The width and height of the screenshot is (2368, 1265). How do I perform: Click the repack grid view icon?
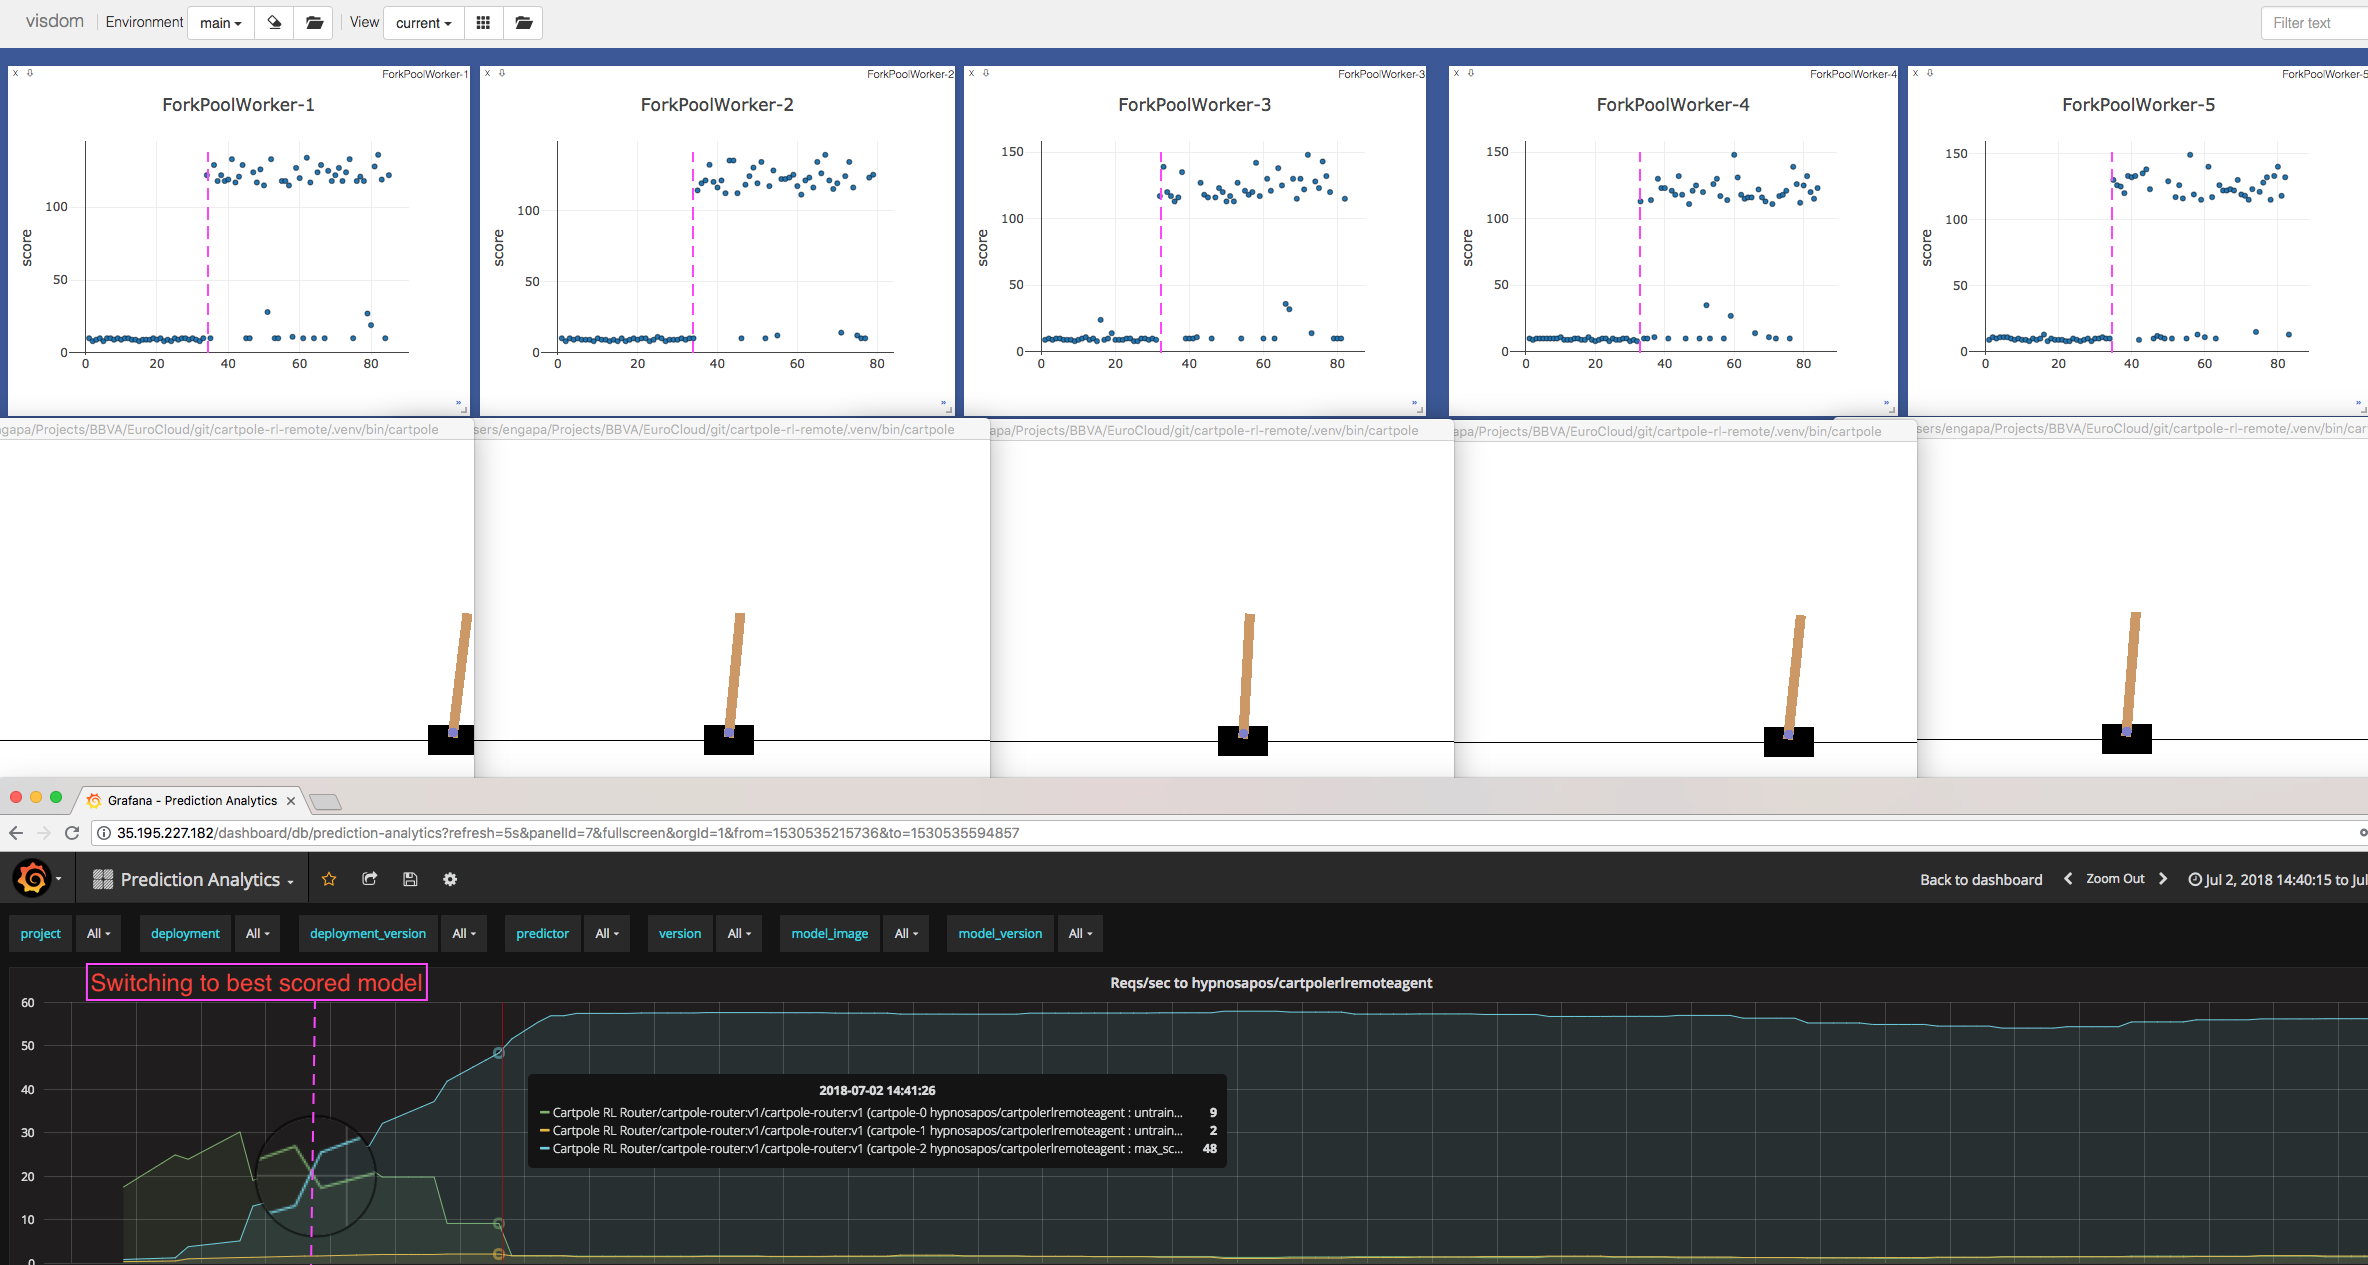[x=483, y=22]
